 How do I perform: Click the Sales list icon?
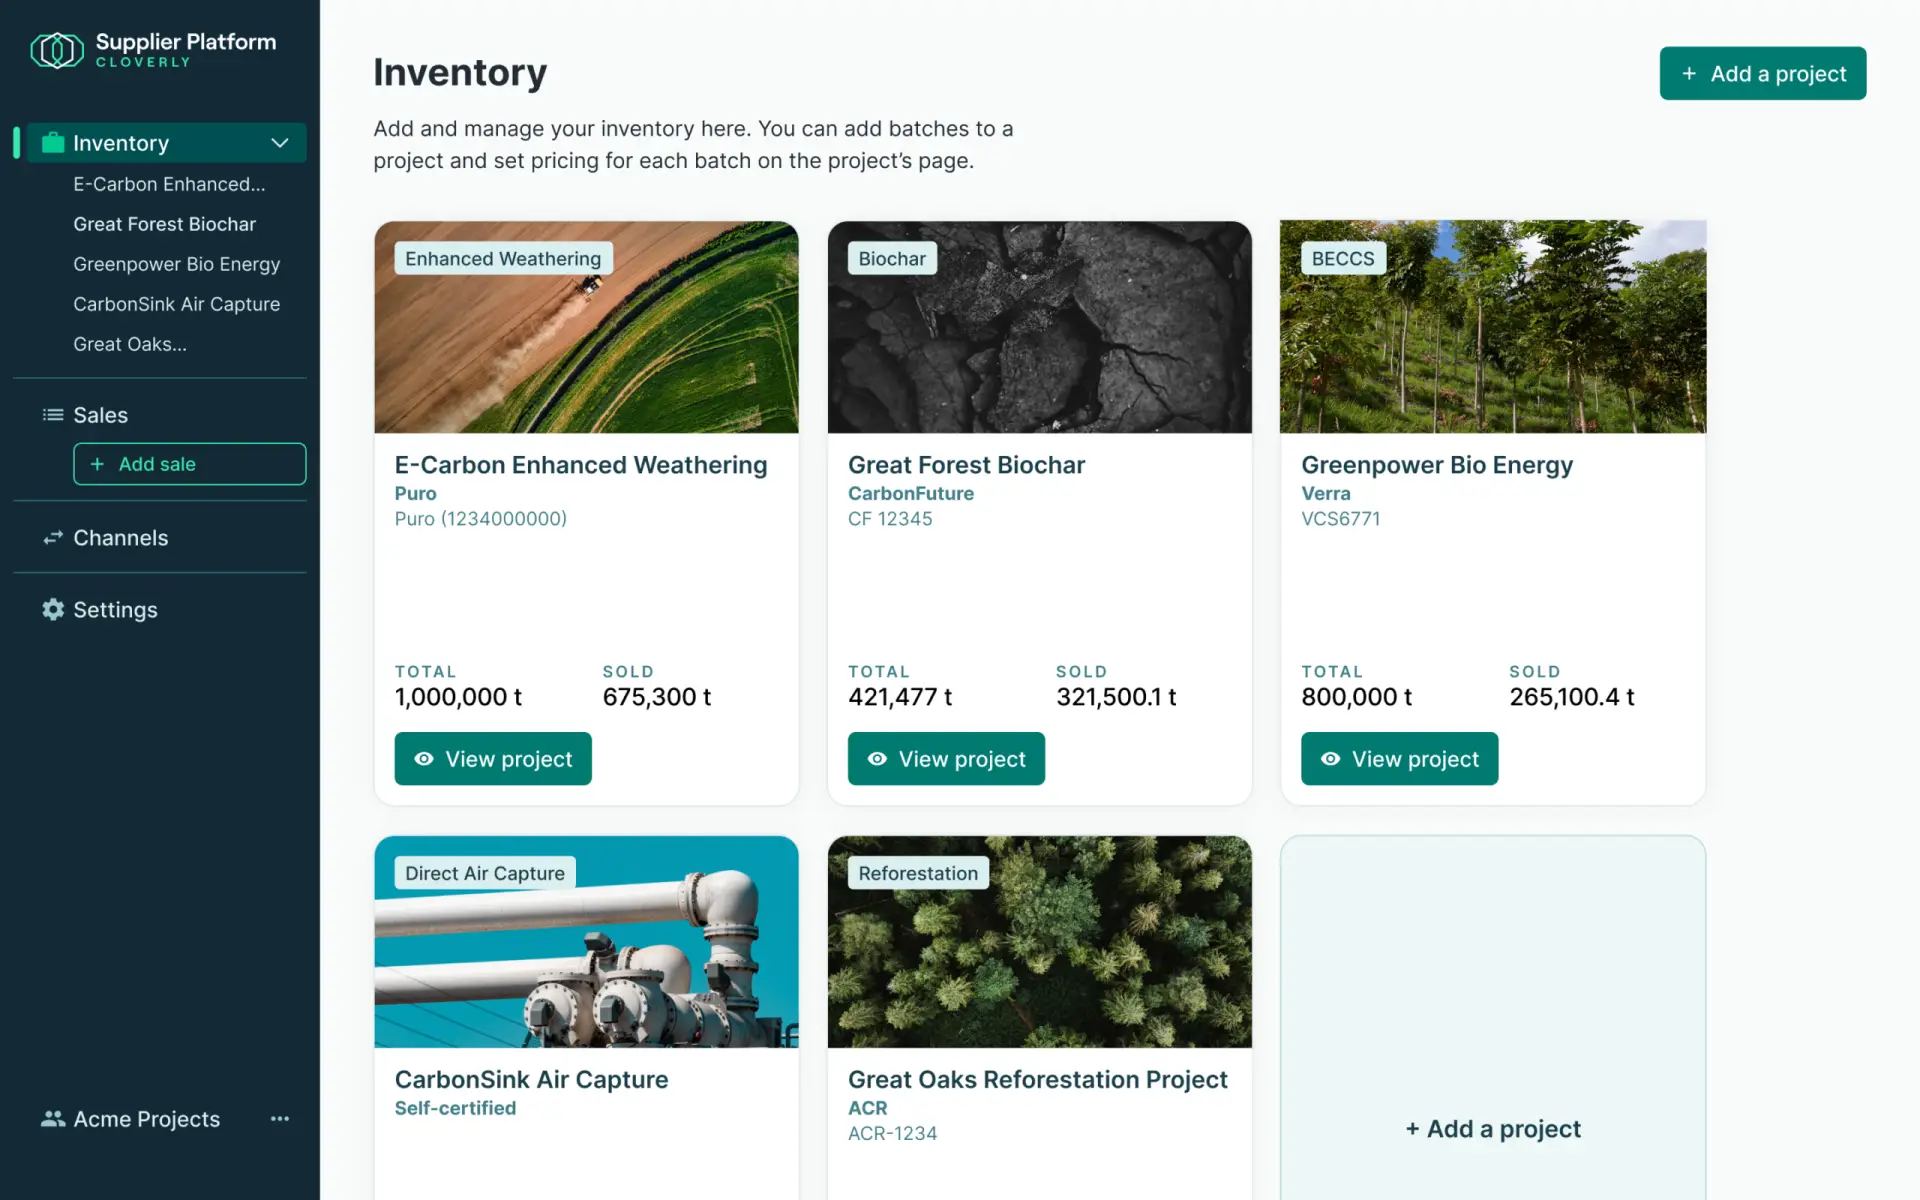coord(52,414)
